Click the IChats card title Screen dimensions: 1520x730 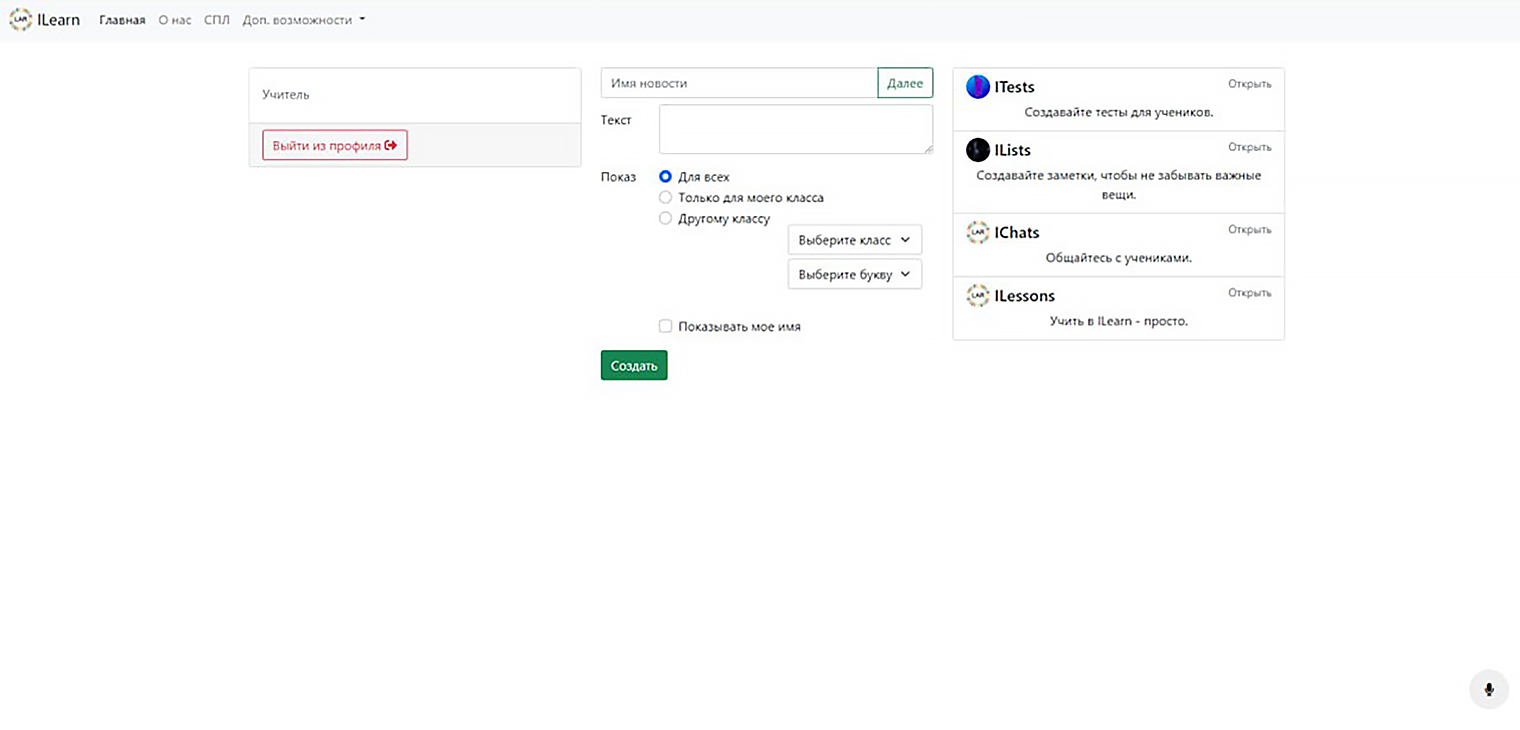tap(1017, 232)
